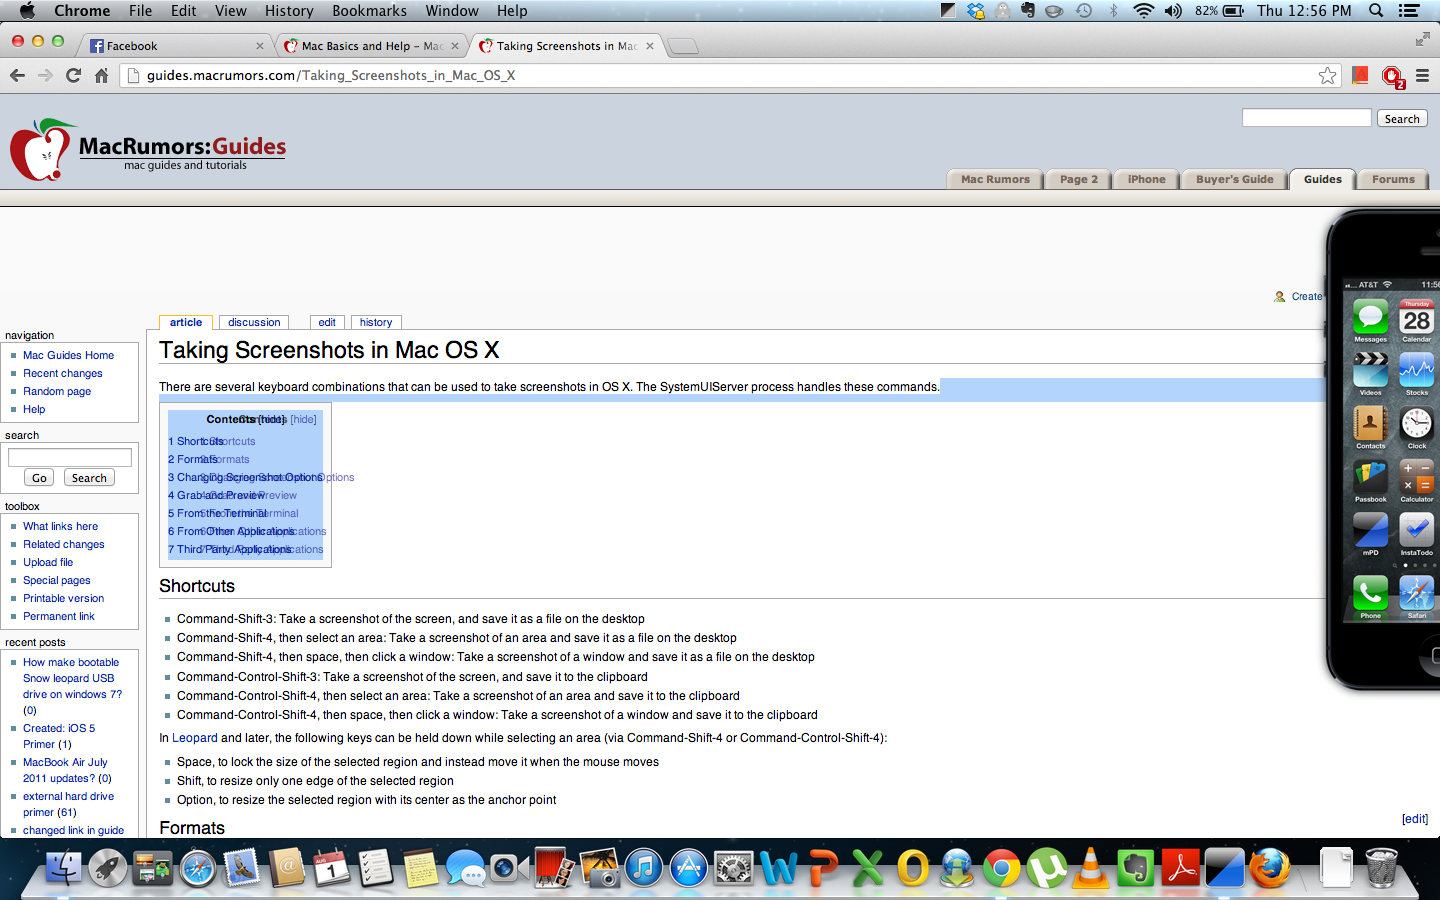Viewport: 1440px width, 900px height.
Task: Open Time Machine menu bar icon
Action: tap(1084, 10)
